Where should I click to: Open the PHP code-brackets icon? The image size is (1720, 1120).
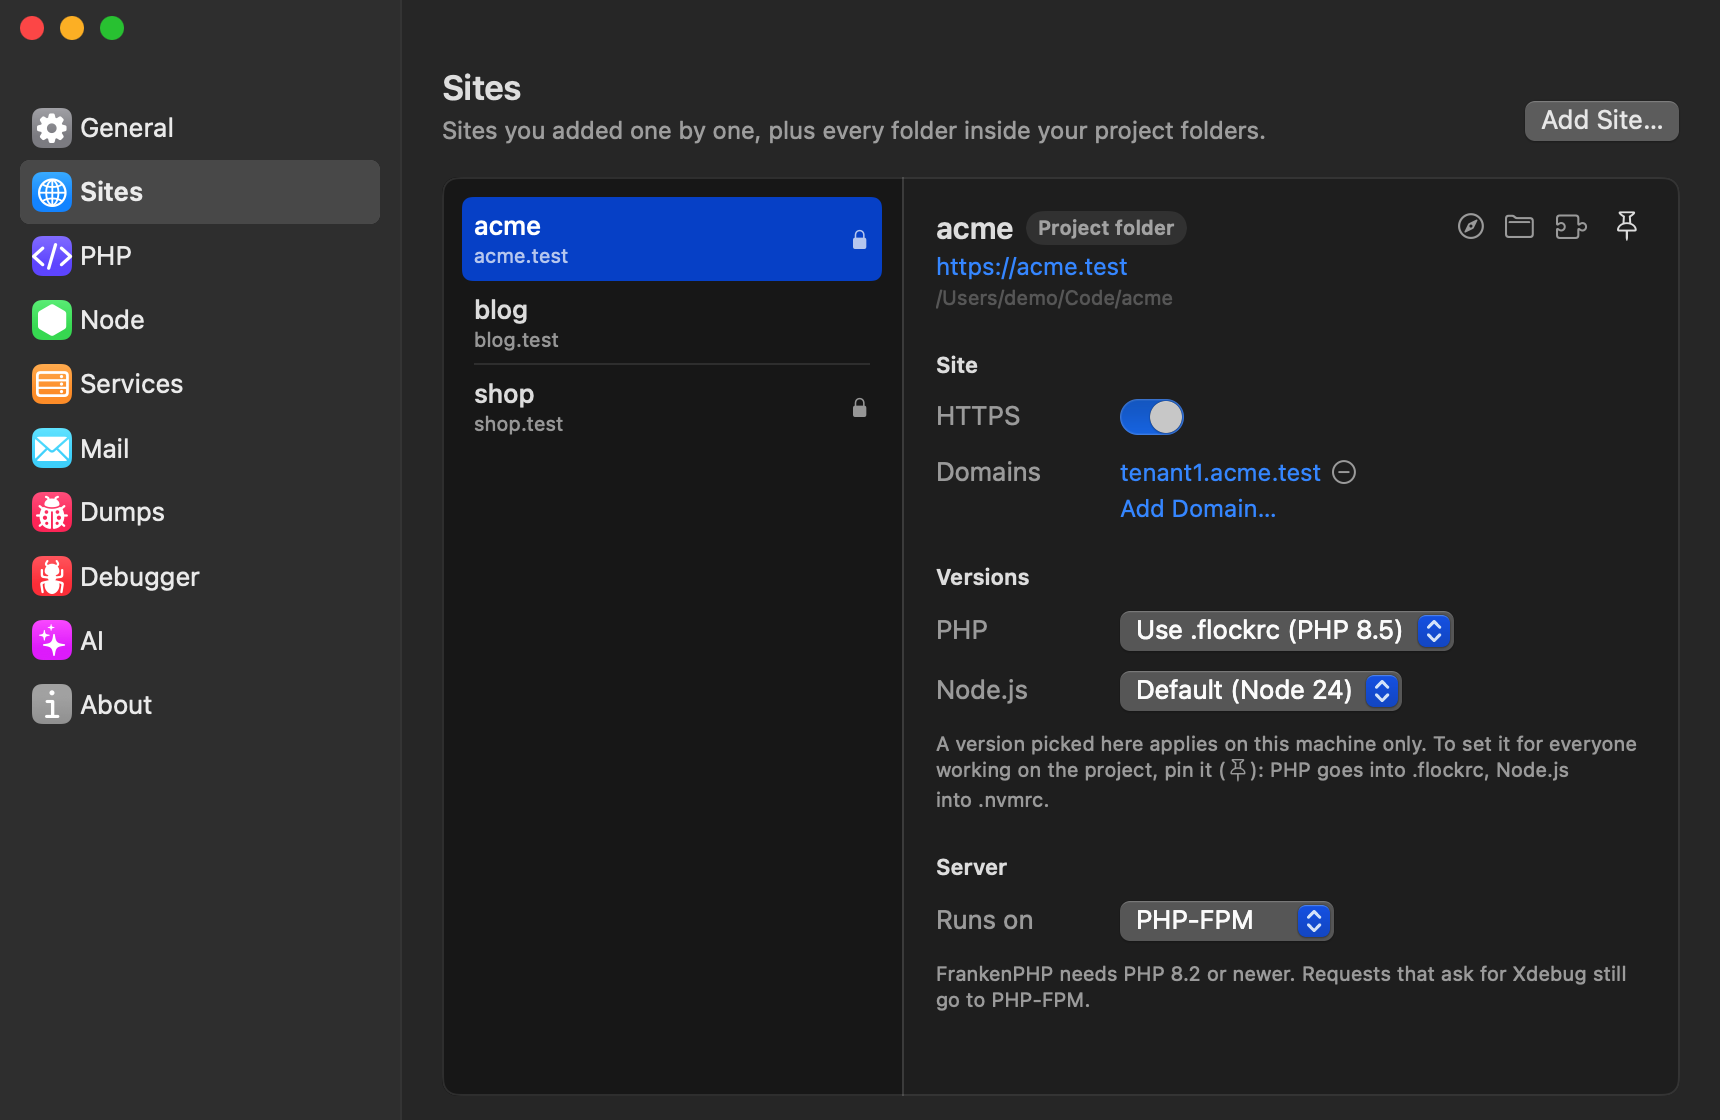52,256
